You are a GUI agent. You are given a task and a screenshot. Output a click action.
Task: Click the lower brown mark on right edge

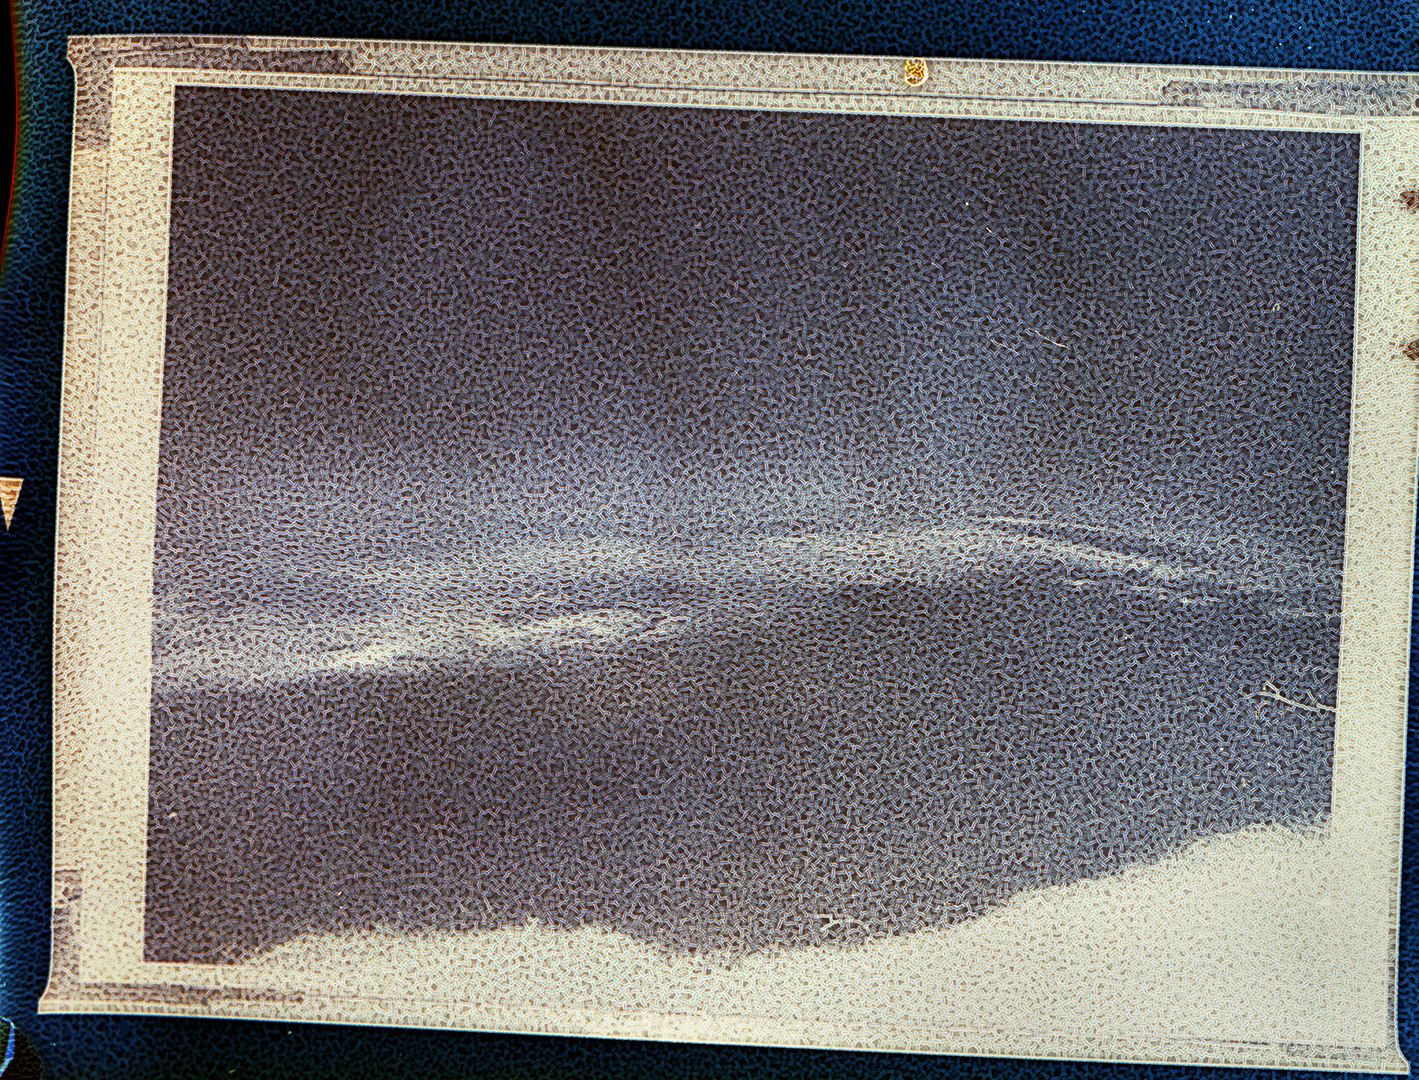1411,349
